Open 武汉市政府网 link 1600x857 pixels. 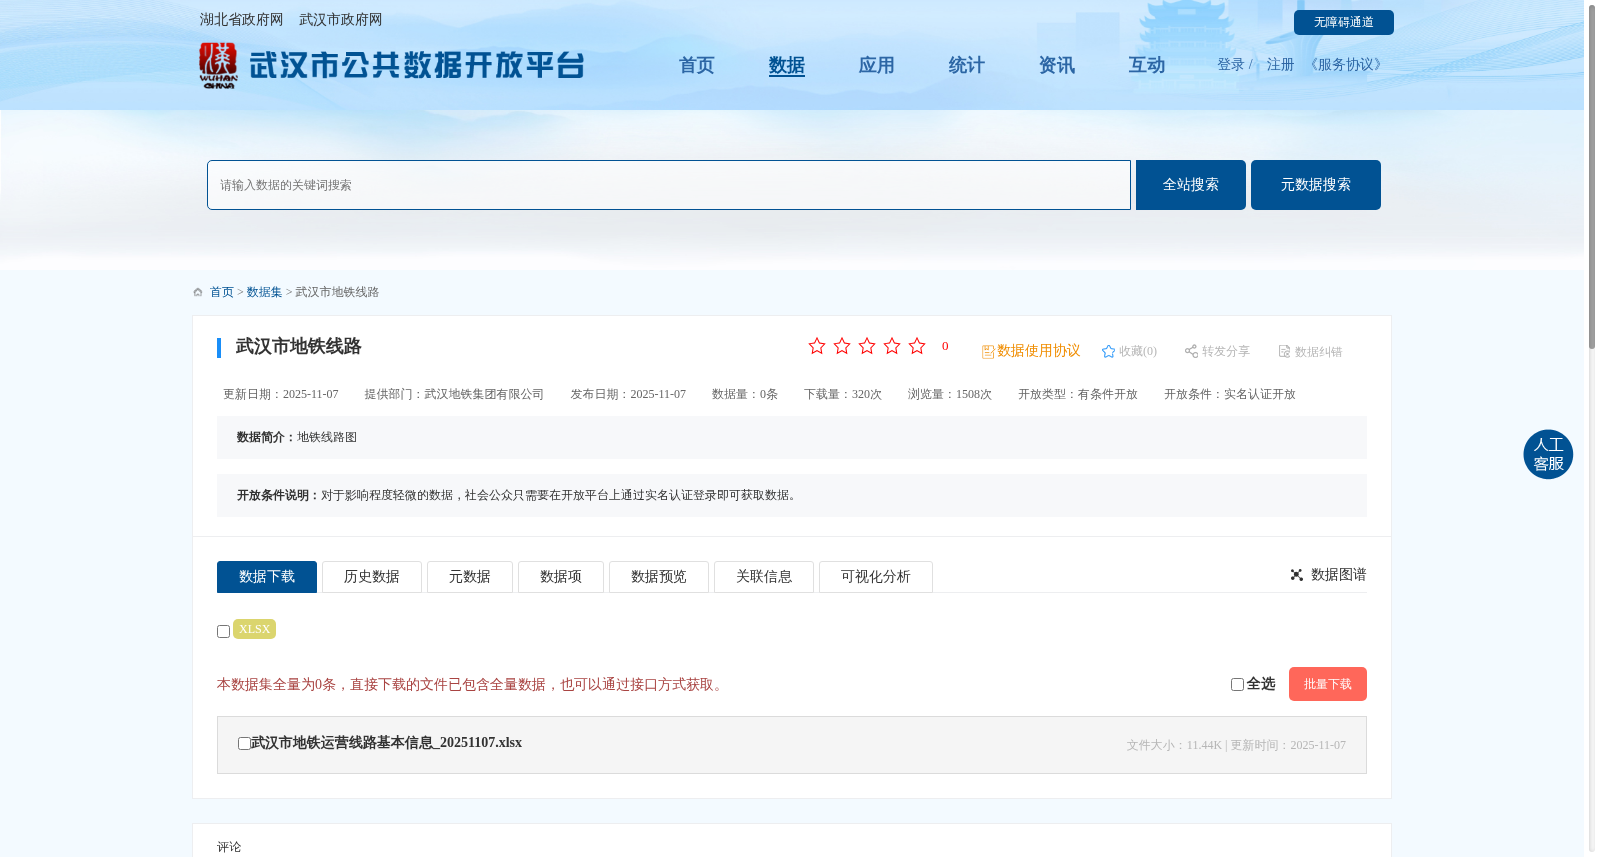(x=340, y=20)
